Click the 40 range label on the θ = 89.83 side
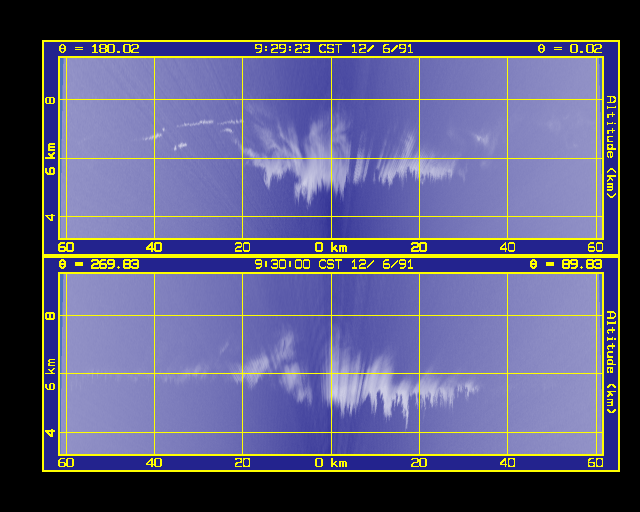Screen dimensions: 640x512 click(507, 463)
